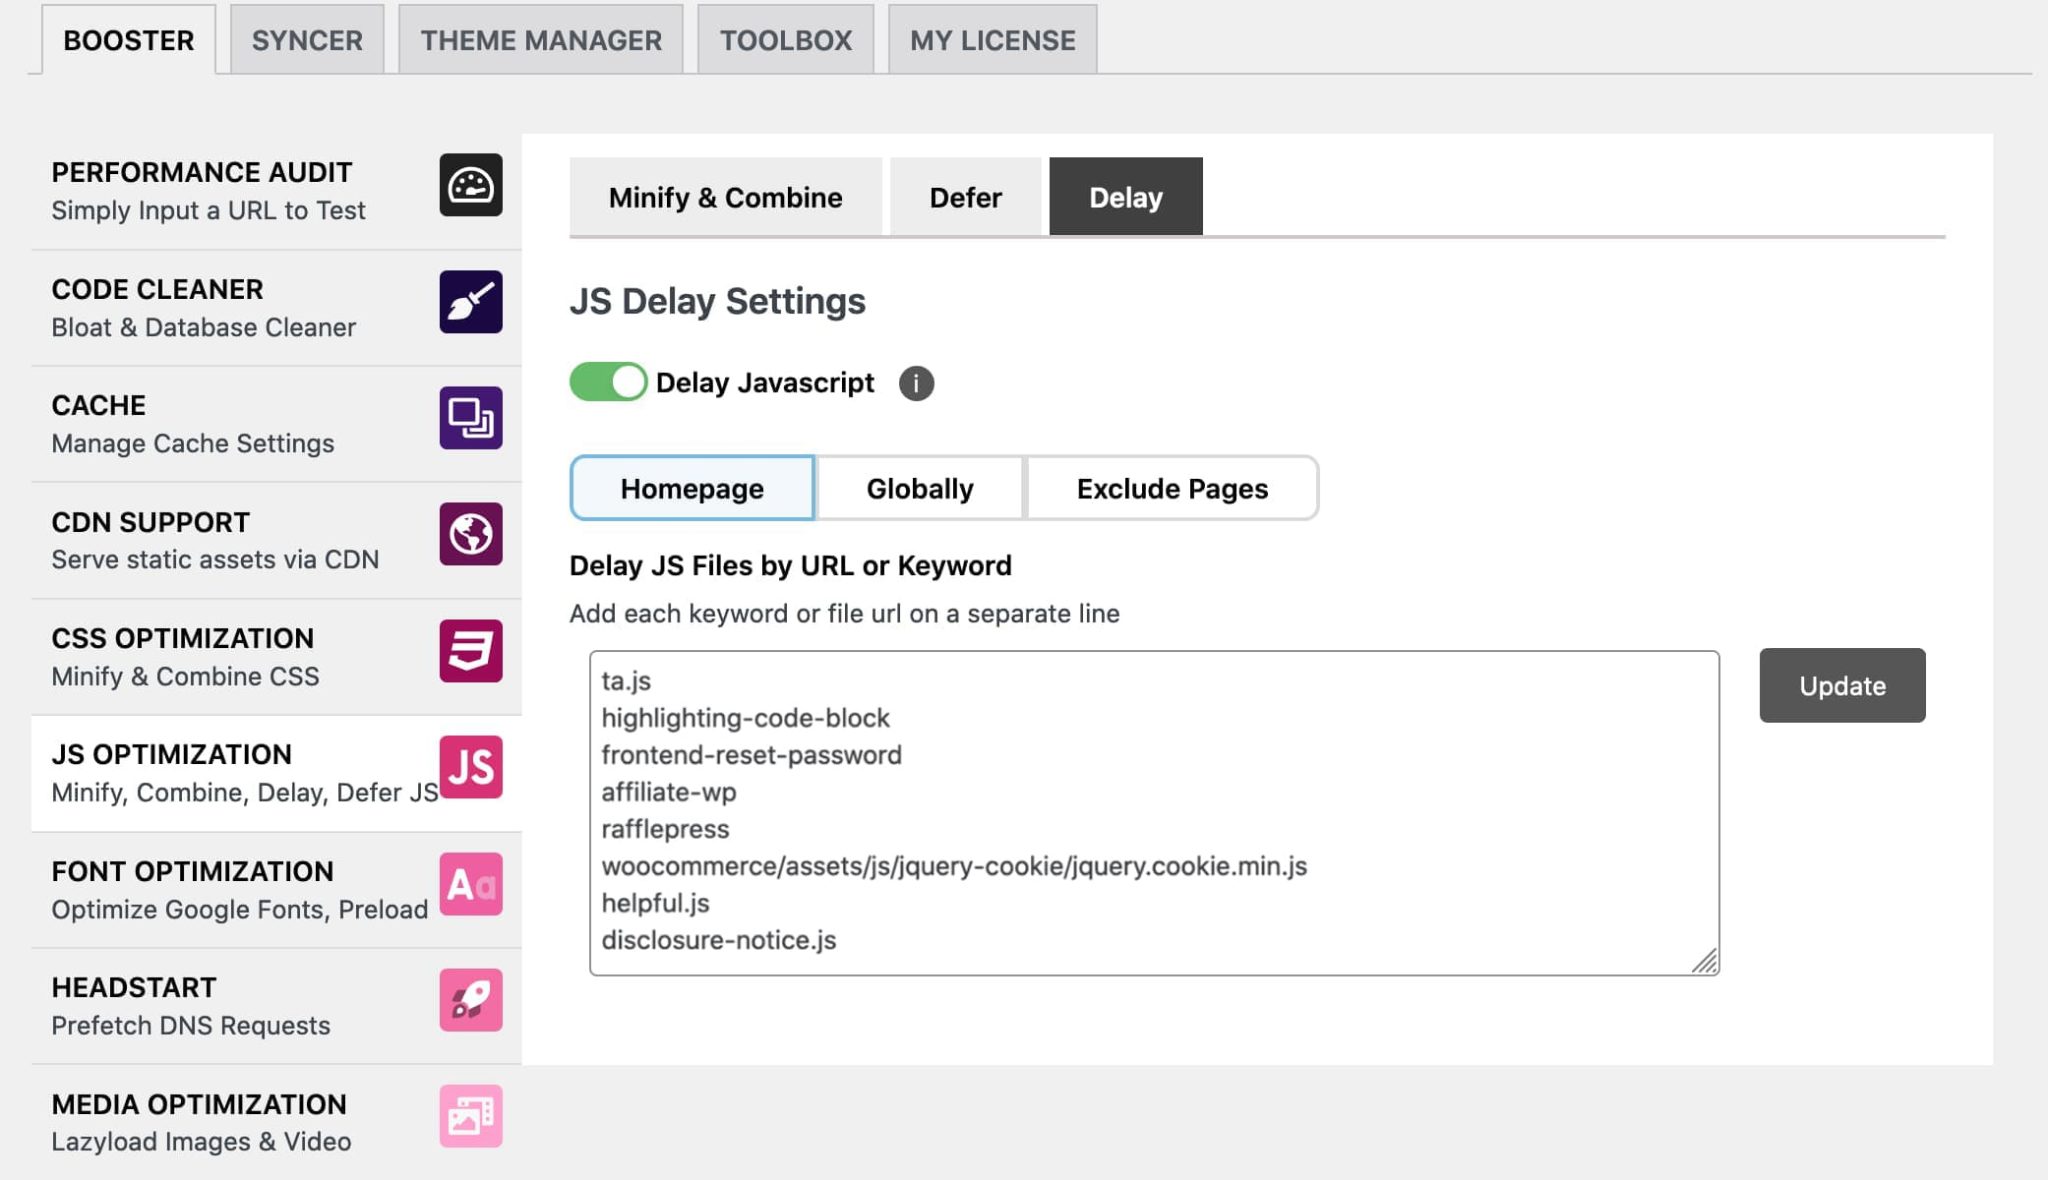Click the Media Optimization image icon

470,1116
